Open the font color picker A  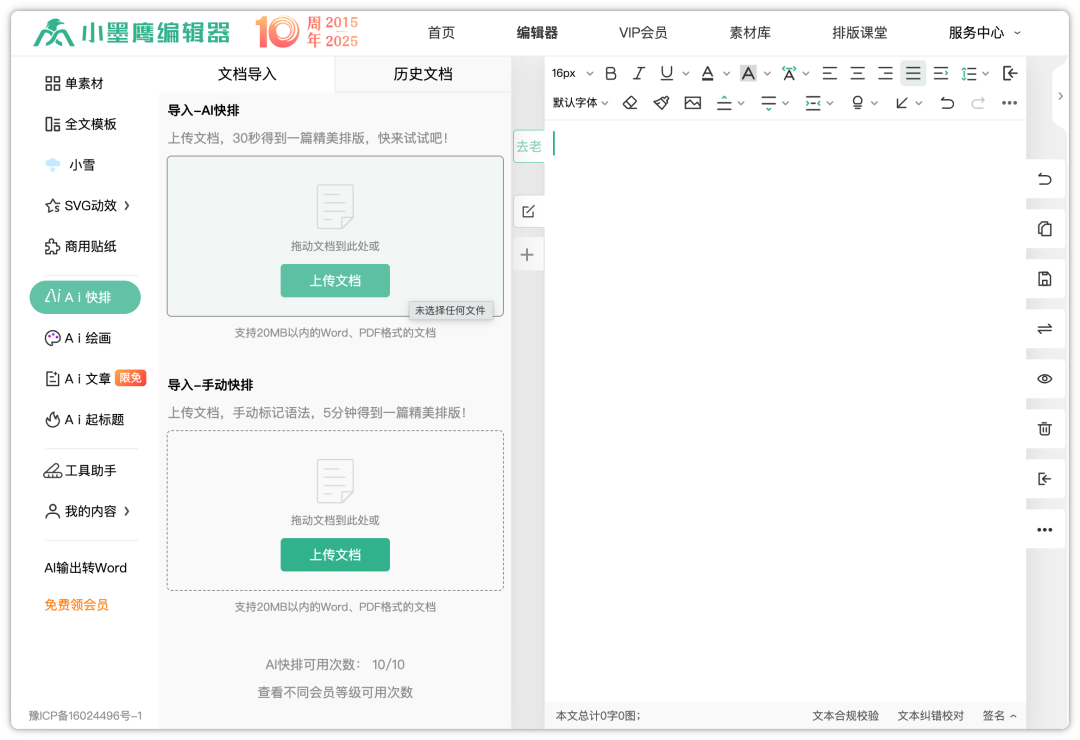tap(708, 73)
